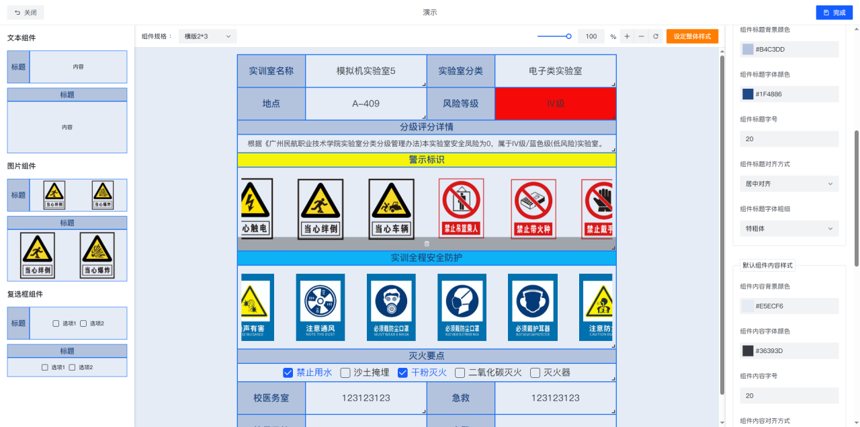Click 123123123 next to 急救
This screenshot has height=427, width=860.
[555, 398]
